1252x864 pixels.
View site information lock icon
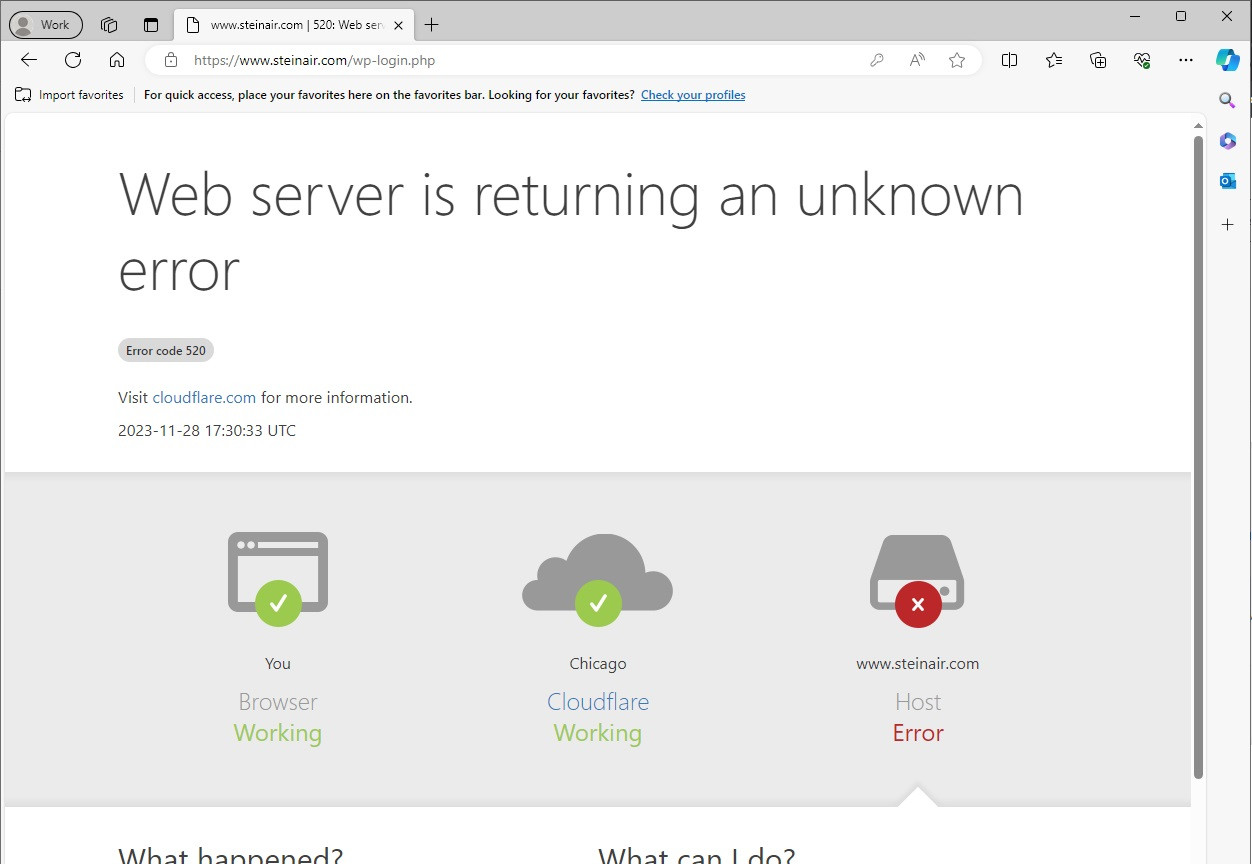(x=171, y=60)
